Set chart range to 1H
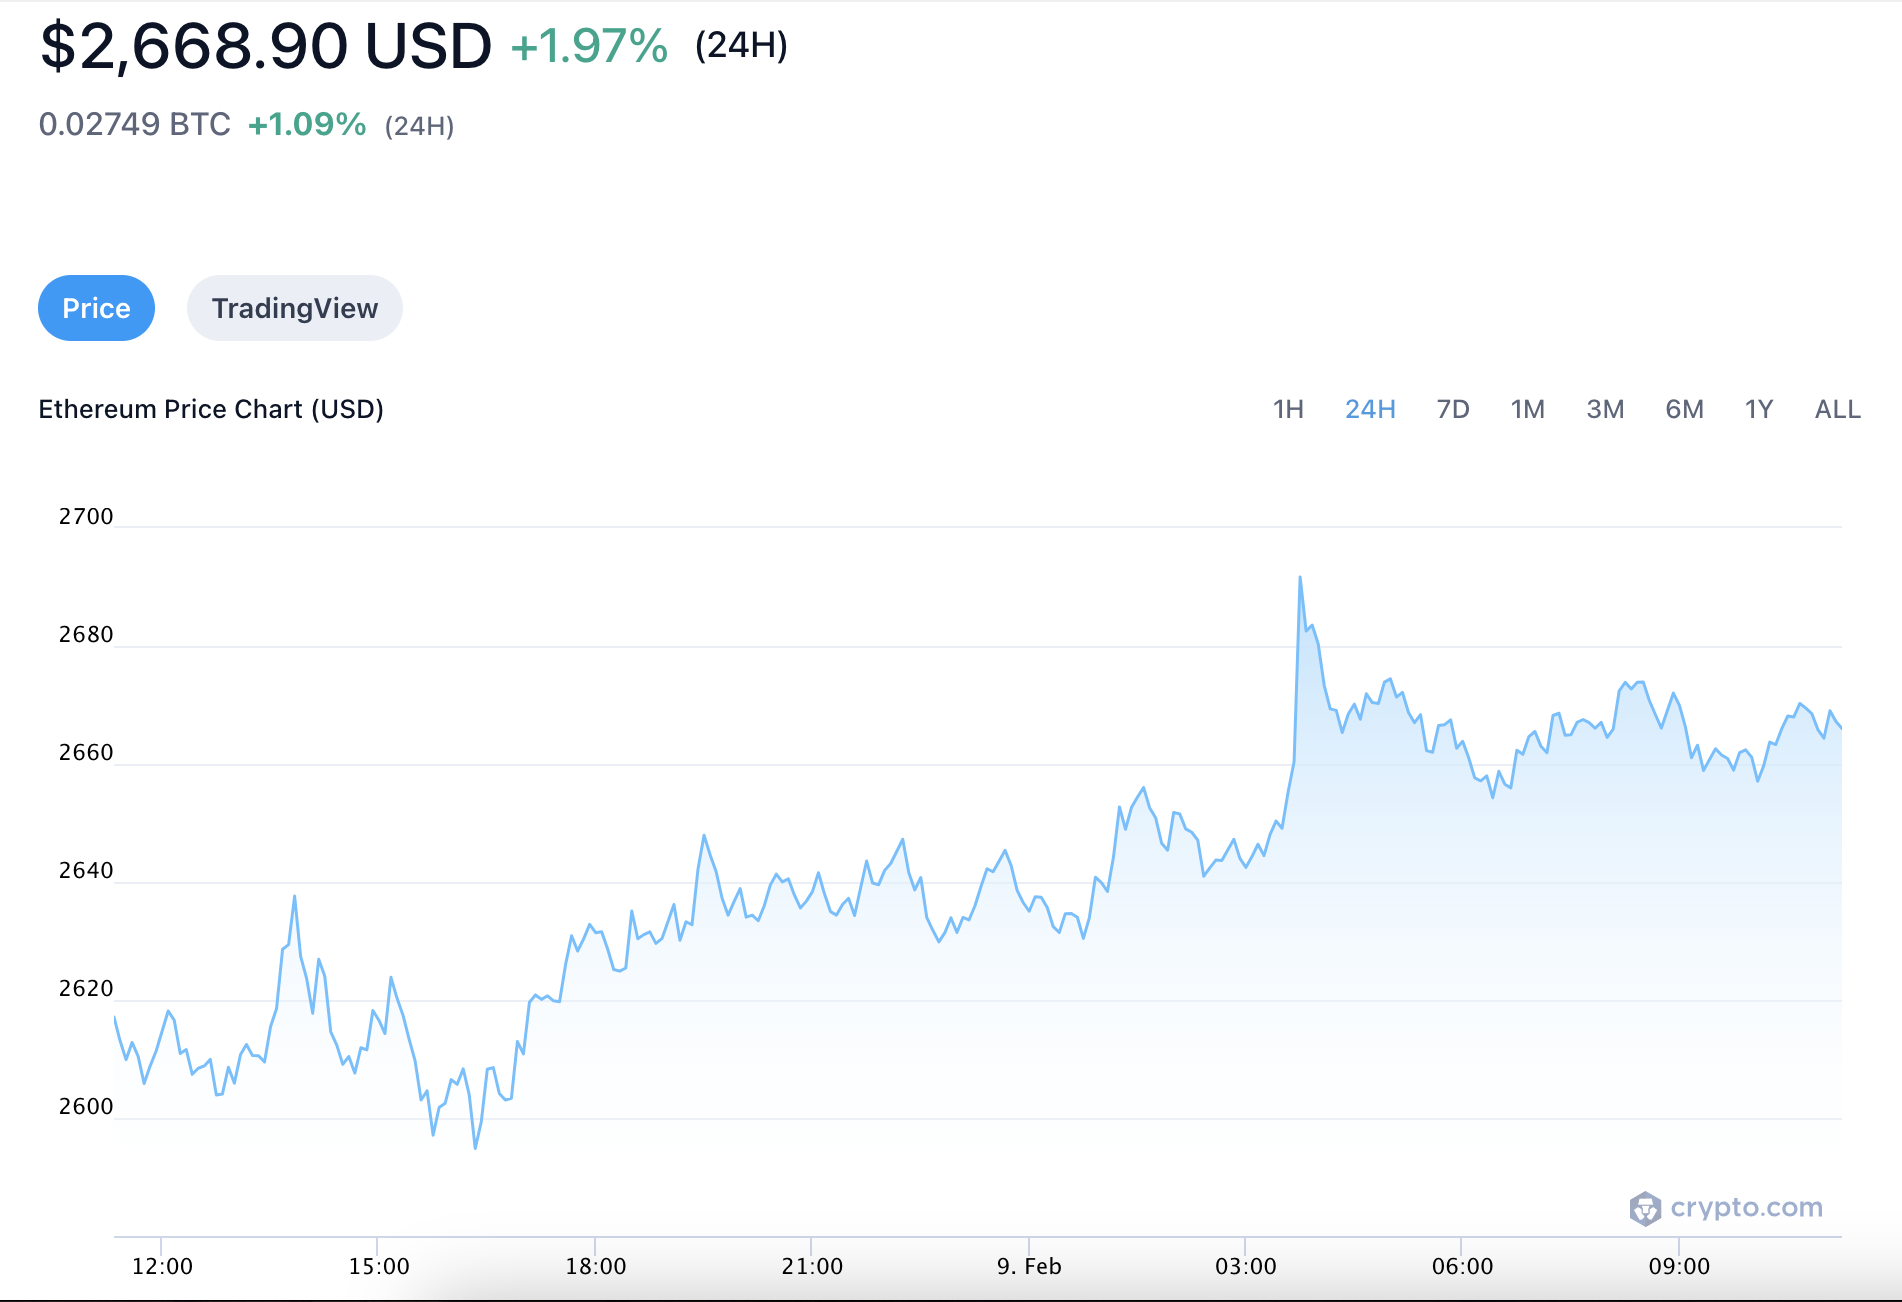 (x=1288, y=409)
